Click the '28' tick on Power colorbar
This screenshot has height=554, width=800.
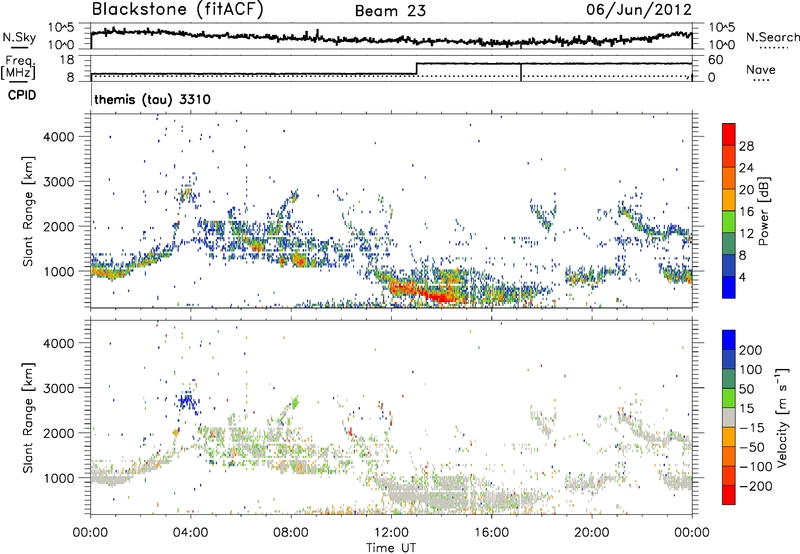tap(746, 146)
